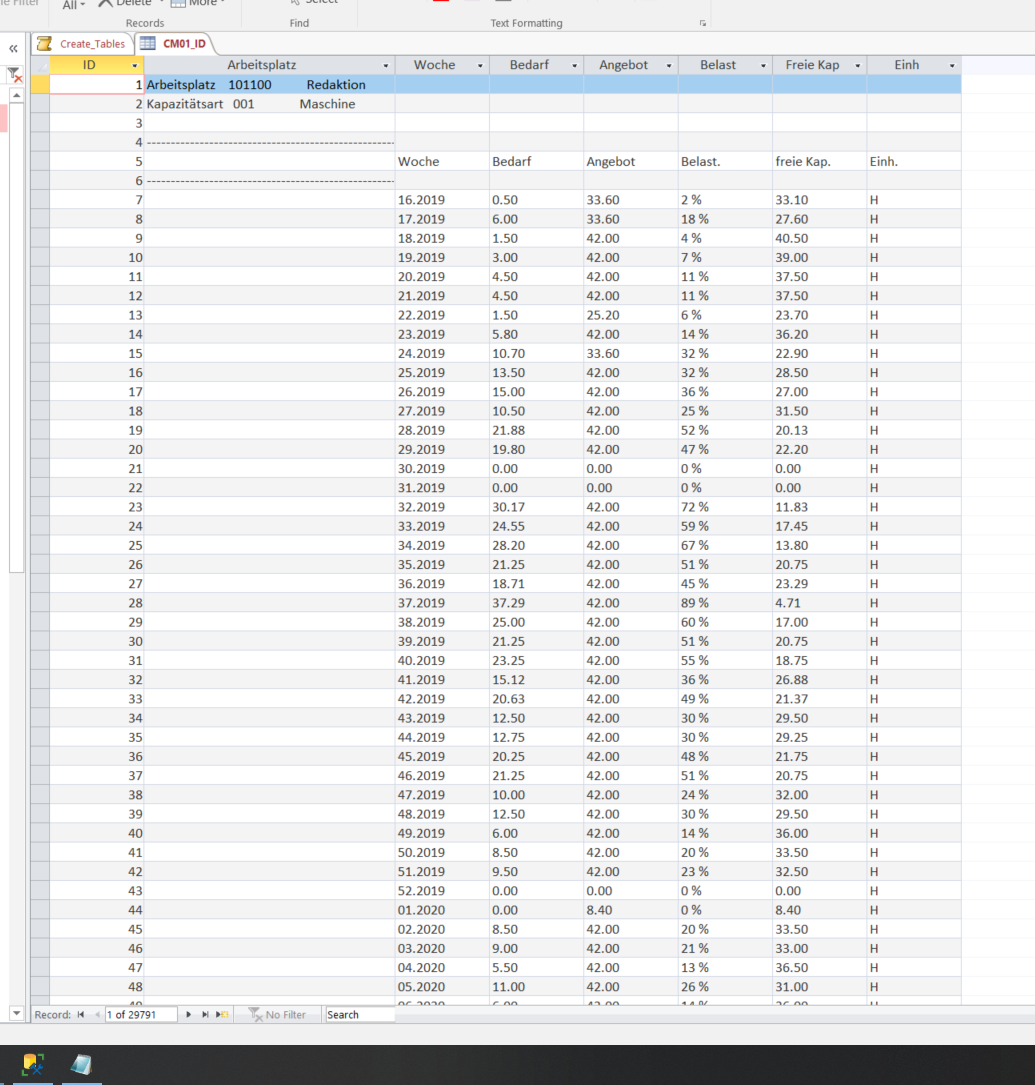The width and height of the screenshot is (1035, 1085).
Task: Open the Einh column filter dropdown
Action: coord(952,66)
